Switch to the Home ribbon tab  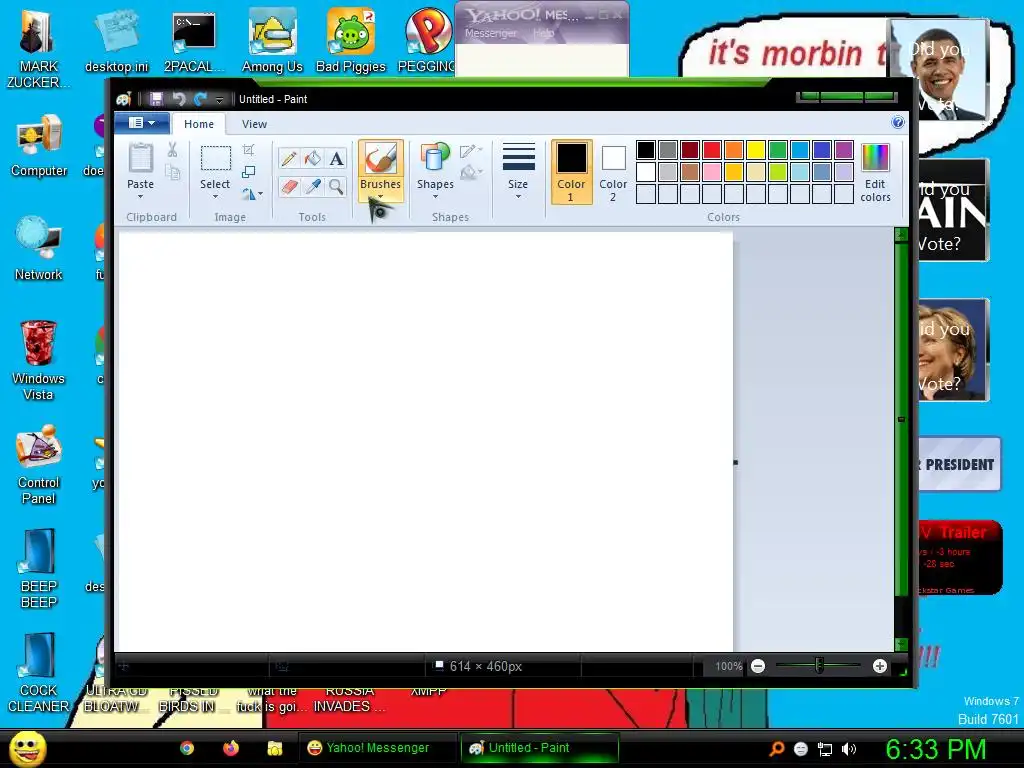[199, 124]
